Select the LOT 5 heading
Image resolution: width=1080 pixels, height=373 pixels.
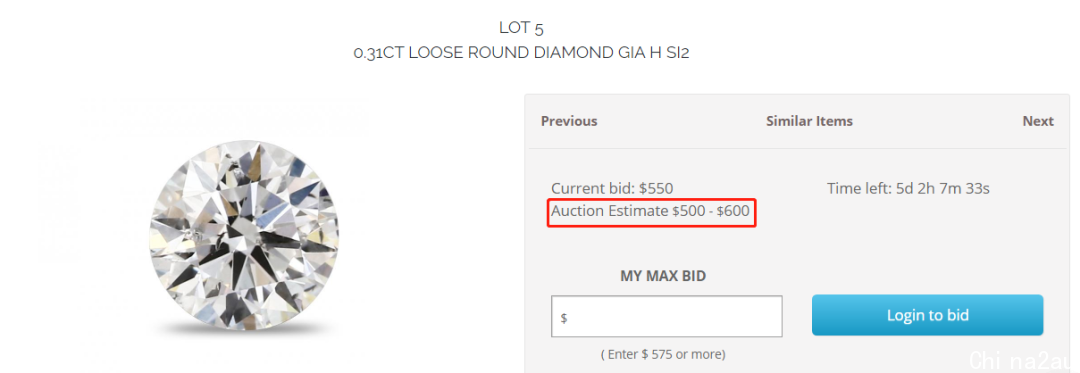(x=521, y=28)
